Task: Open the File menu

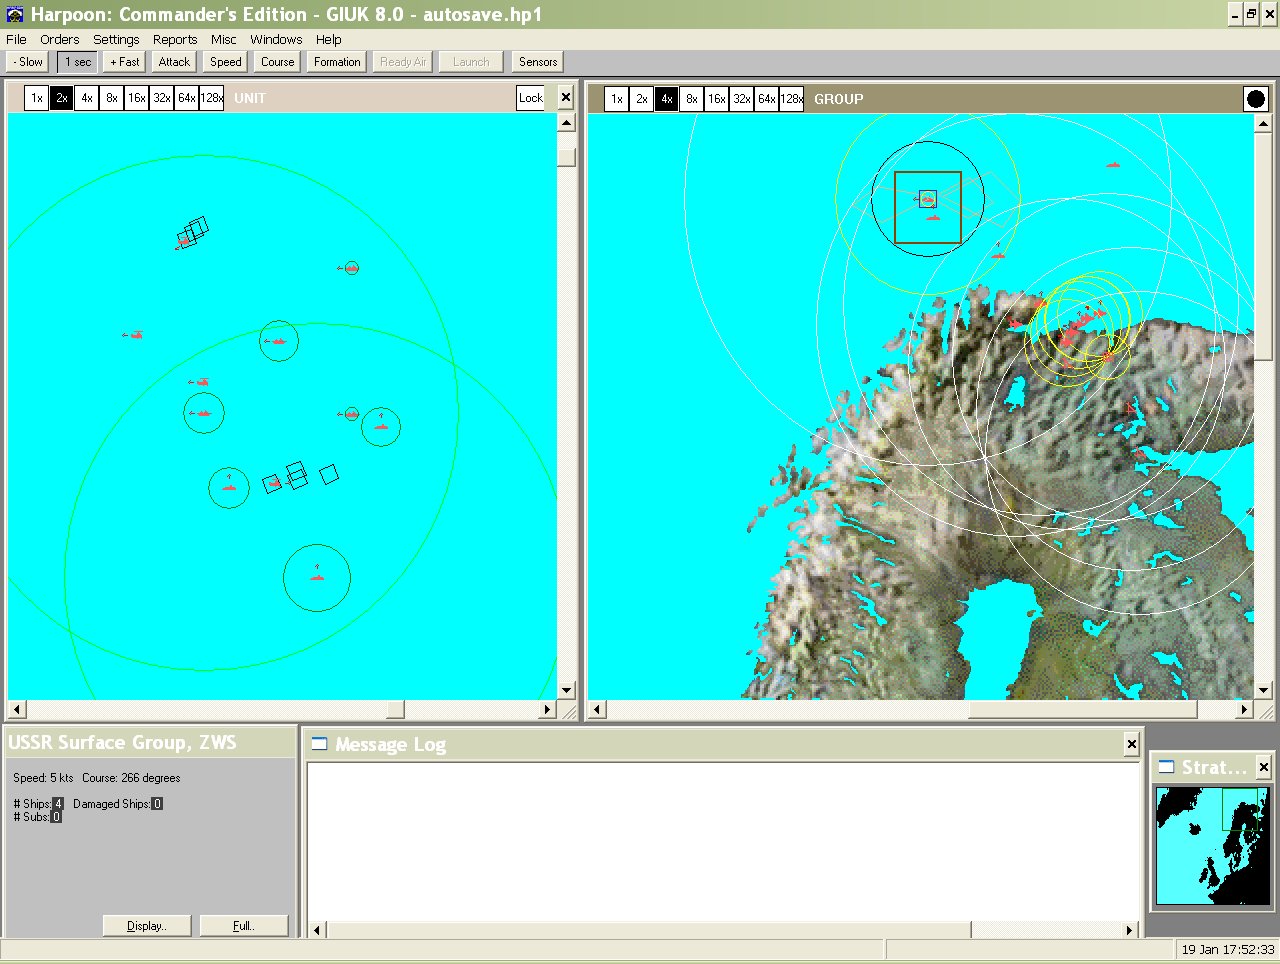Action: tap(16, 39)
